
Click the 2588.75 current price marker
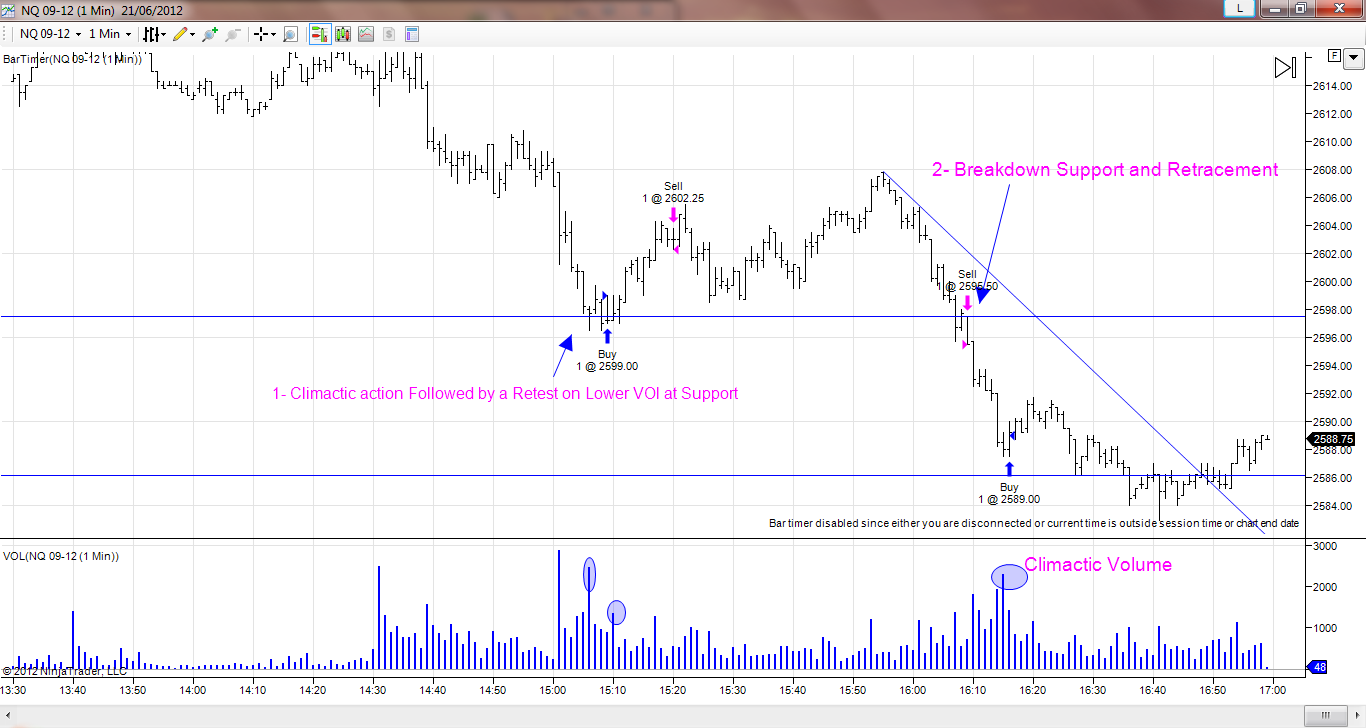click(1332, 439)
